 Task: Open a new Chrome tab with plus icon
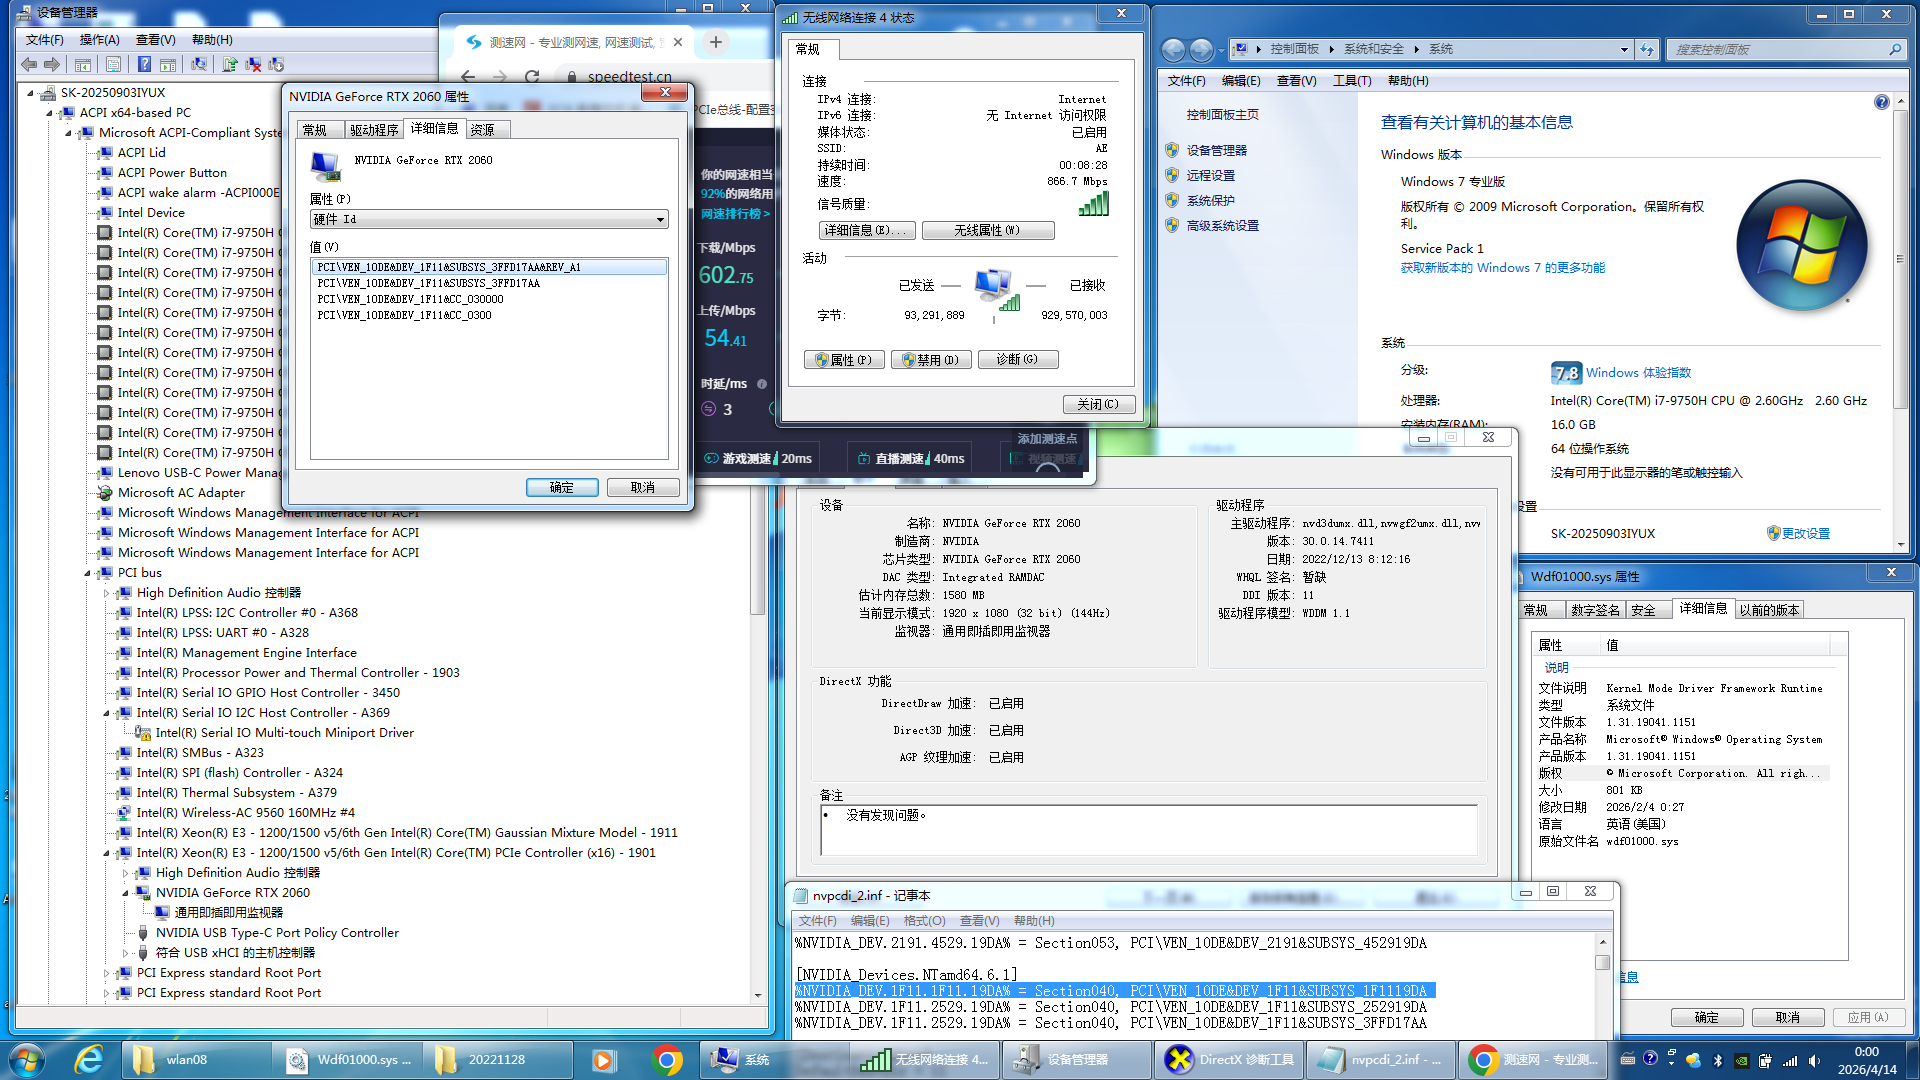point(715,42)
